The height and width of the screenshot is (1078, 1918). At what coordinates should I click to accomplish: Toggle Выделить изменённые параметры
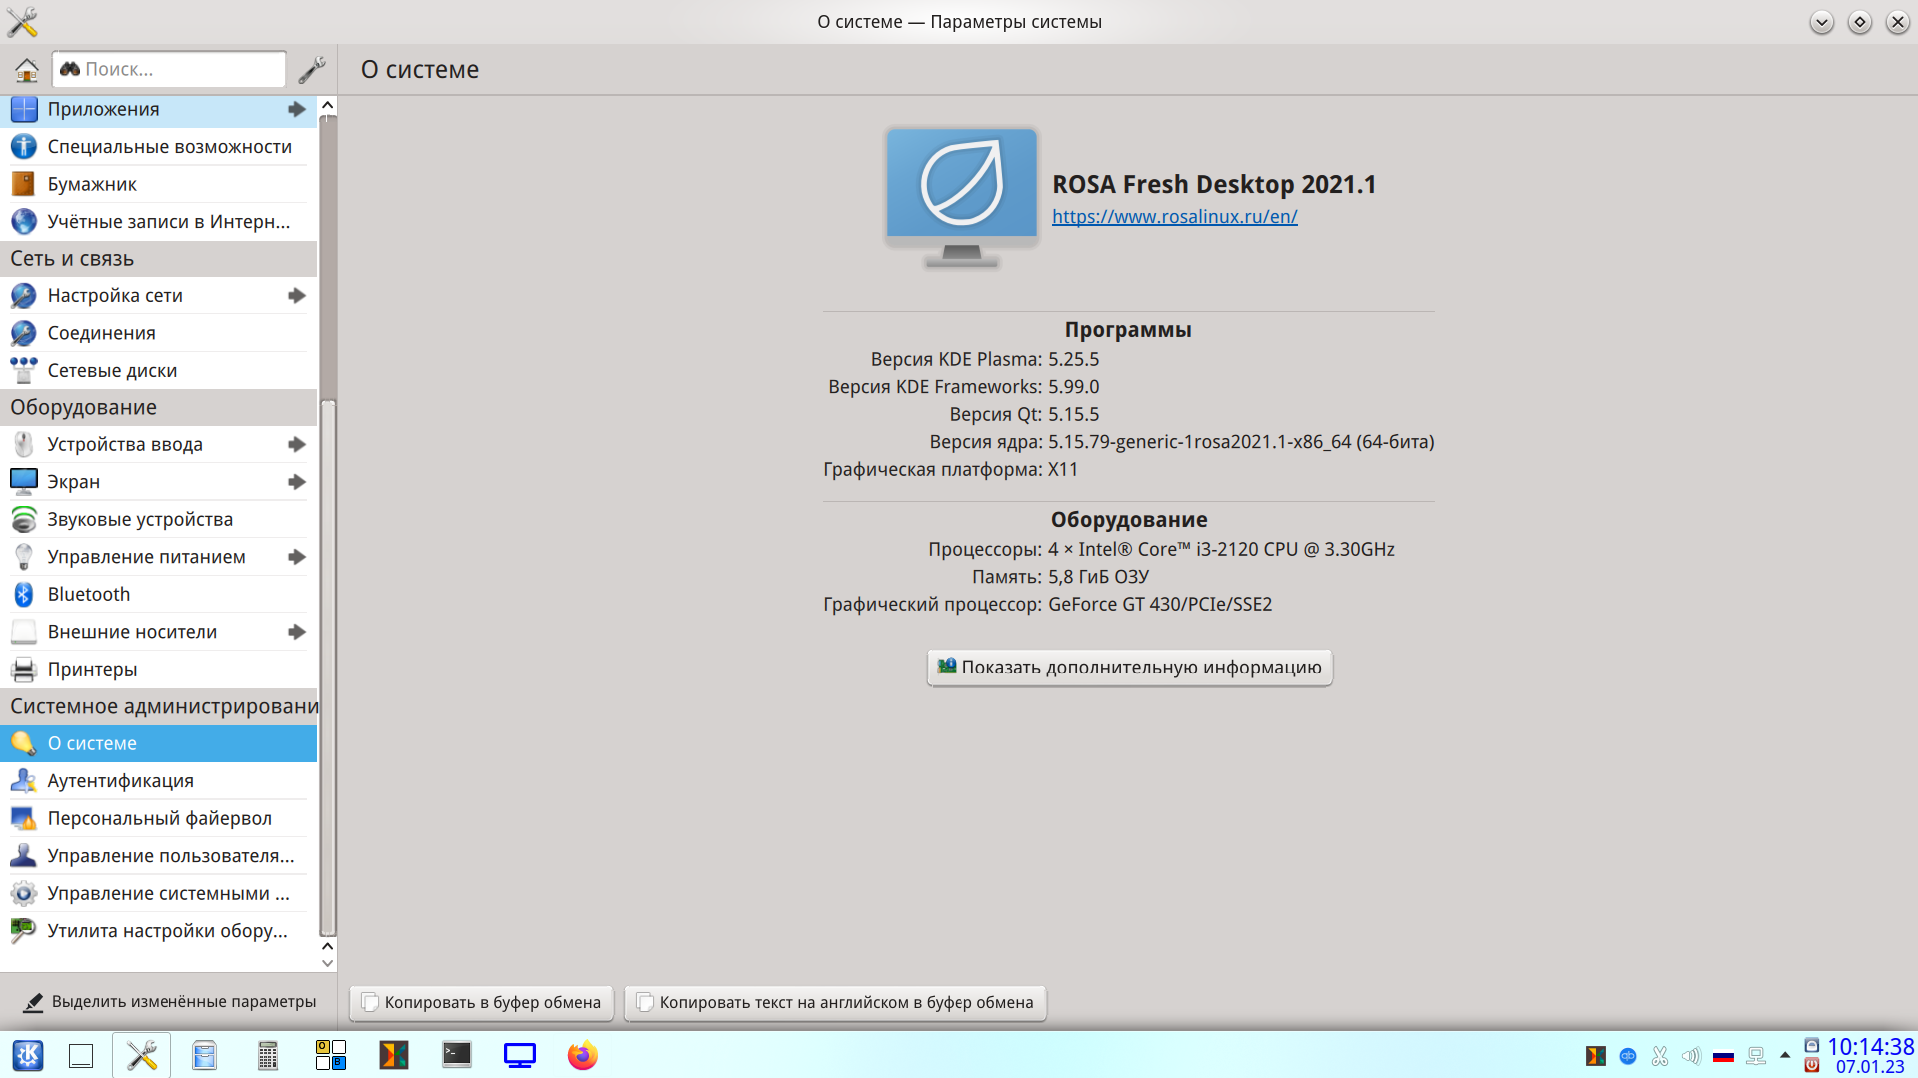click(x=169, y=1002)
